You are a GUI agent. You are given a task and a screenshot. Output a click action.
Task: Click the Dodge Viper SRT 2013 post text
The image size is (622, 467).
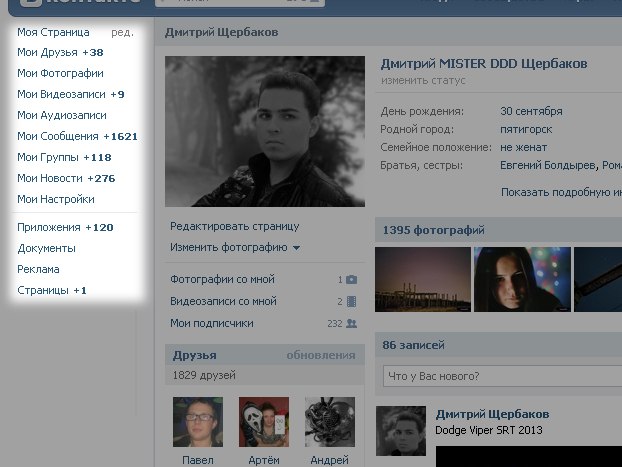point(489,430)
